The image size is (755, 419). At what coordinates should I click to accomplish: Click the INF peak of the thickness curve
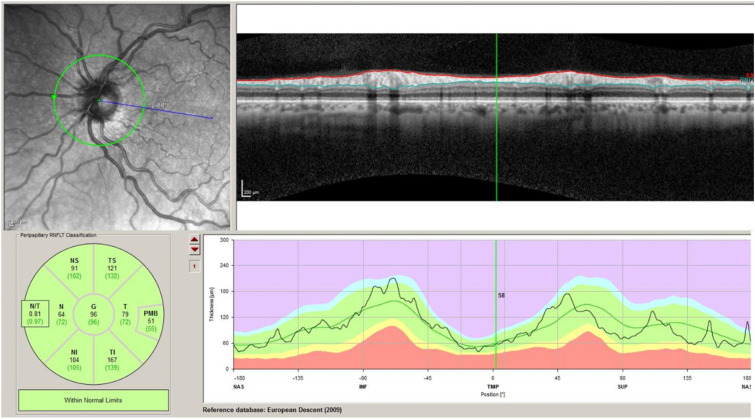394,279
